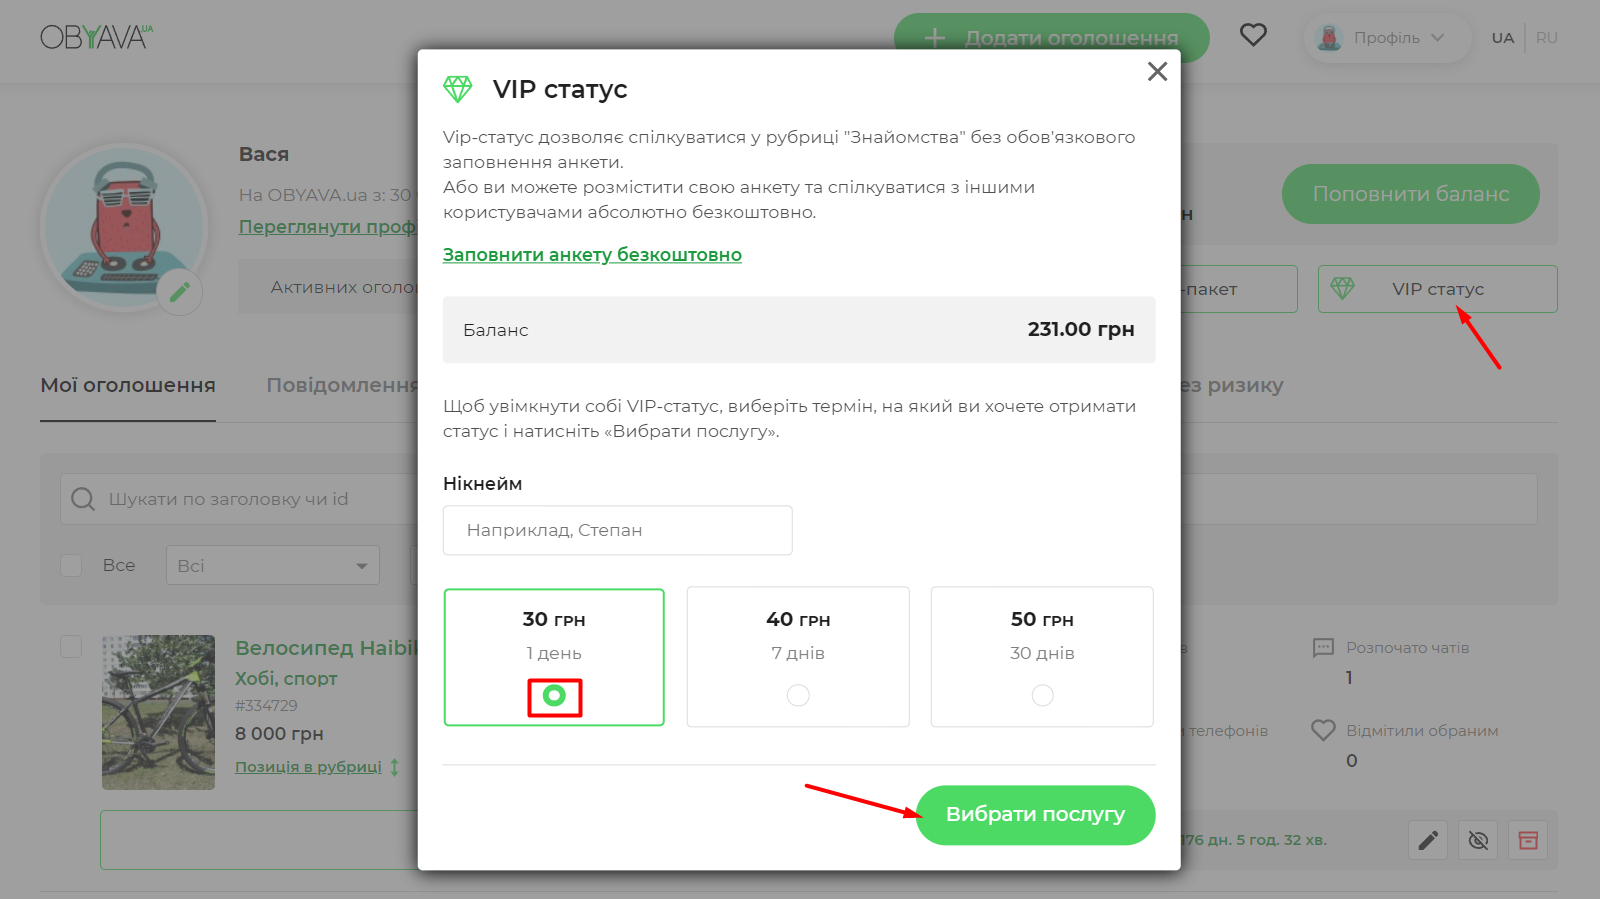Edit avatar using the pencil icon on photo
This screenshot has height=899, width=1600.
pyautogui.click(x=180, y=291)
